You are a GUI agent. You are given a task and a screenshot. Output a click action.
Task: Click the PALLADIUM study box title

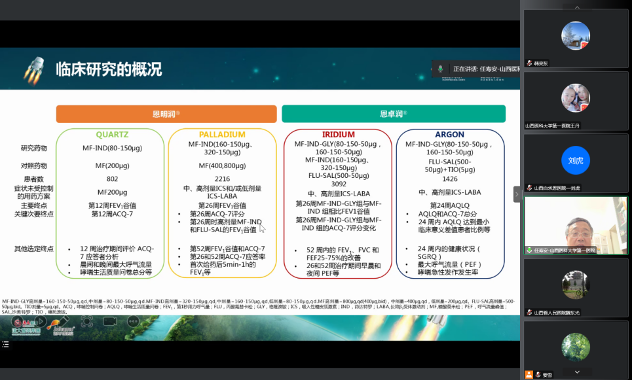pos(222,135)
